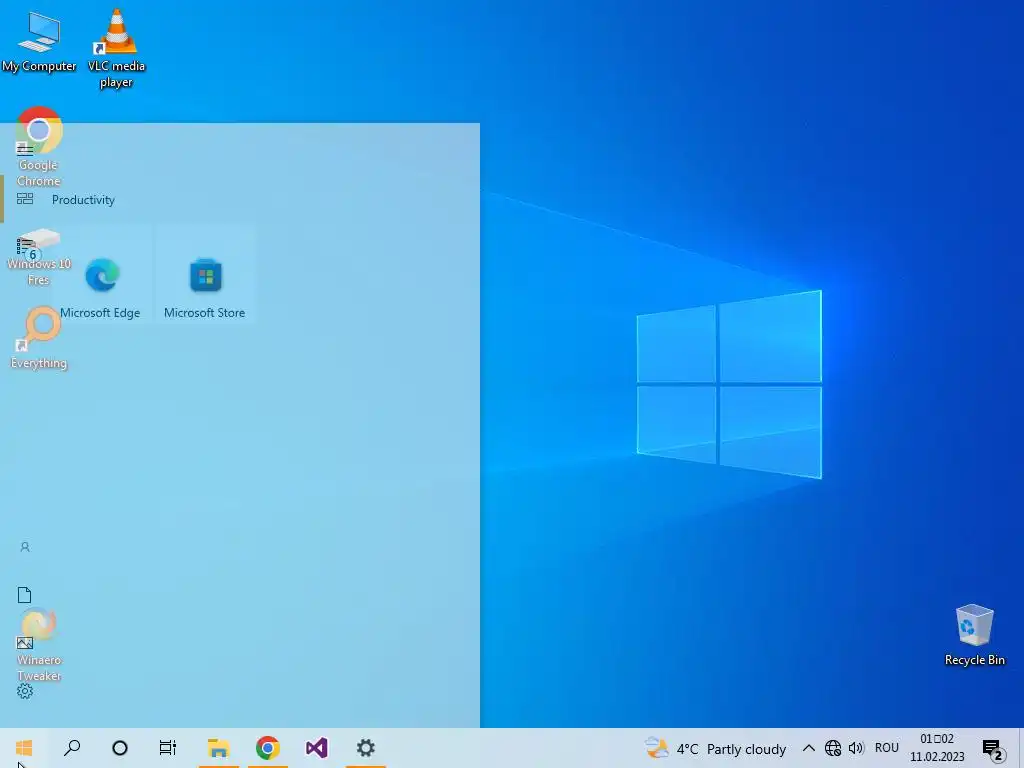Open Pictures icon in Start sidebar
The width and height of the screenshot is (1024, 768).
coord(25,643)
